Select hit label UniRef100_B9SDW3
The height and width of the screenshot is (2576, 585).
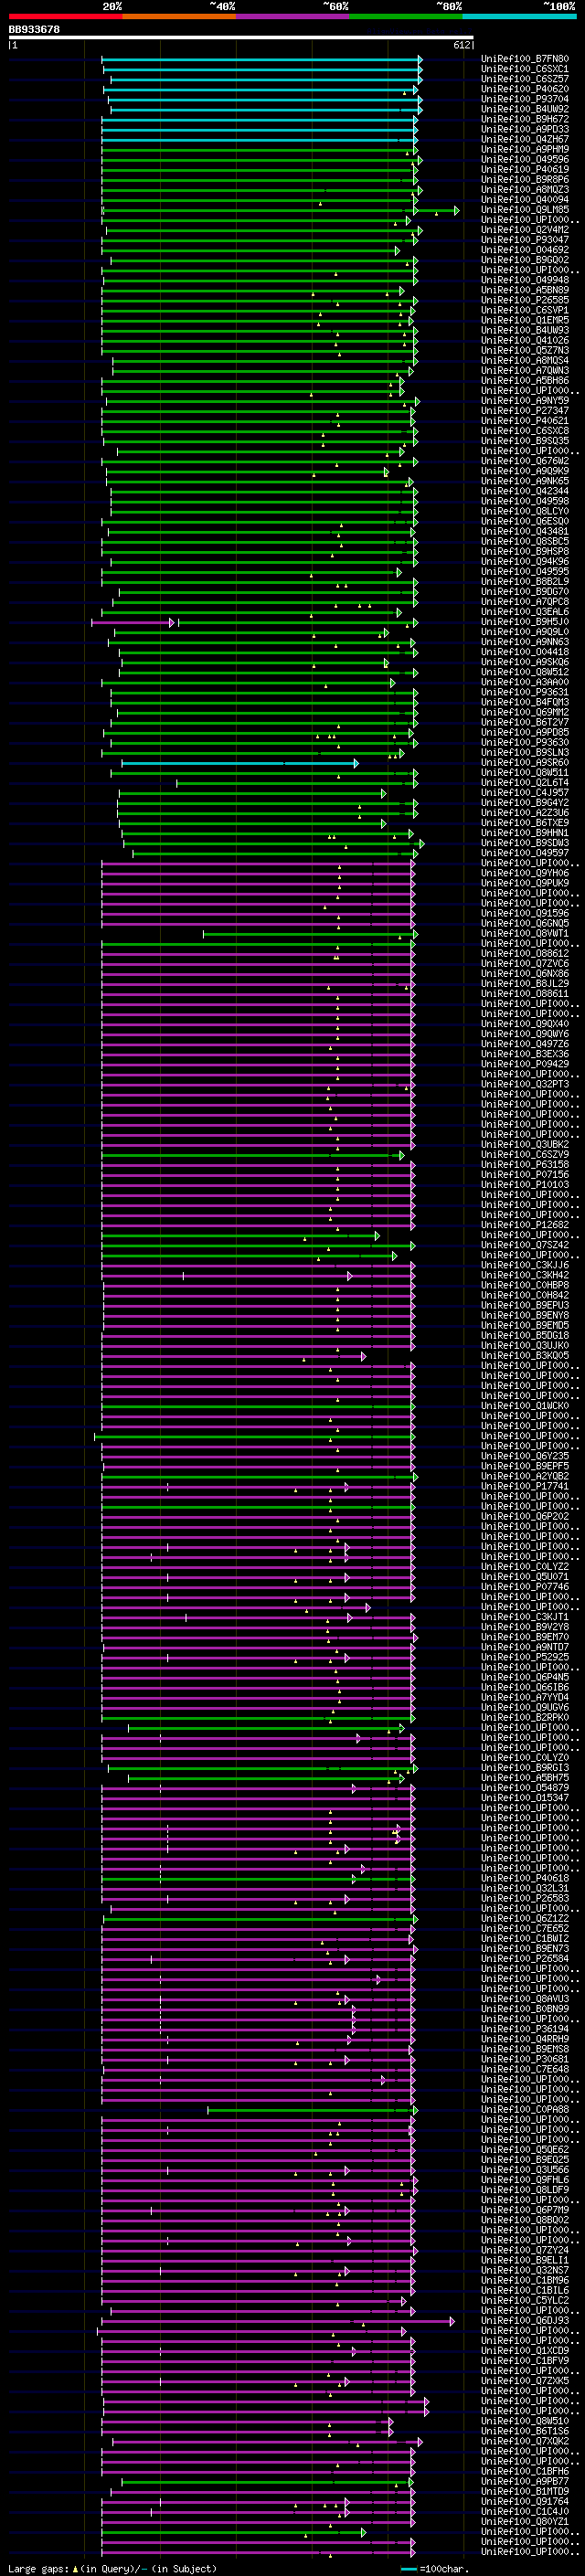(x=525, y=843)
